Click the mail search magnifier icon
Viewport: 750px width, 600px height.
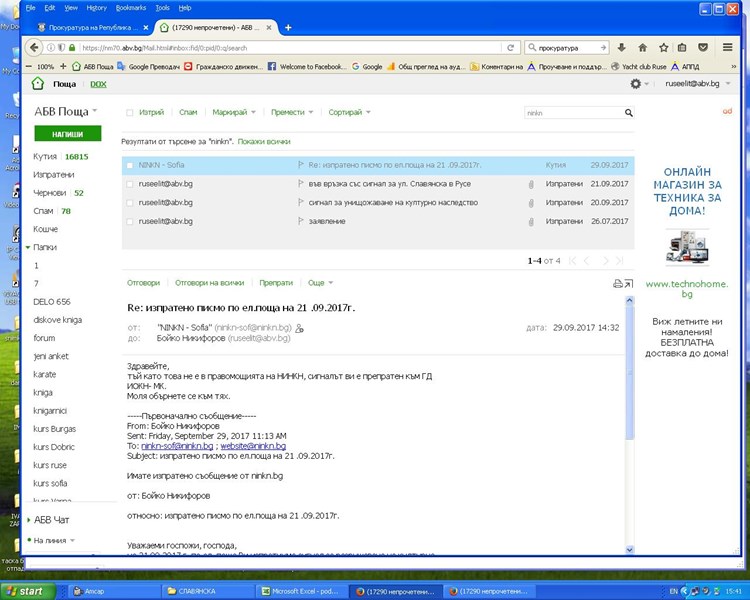pos(628,113)
